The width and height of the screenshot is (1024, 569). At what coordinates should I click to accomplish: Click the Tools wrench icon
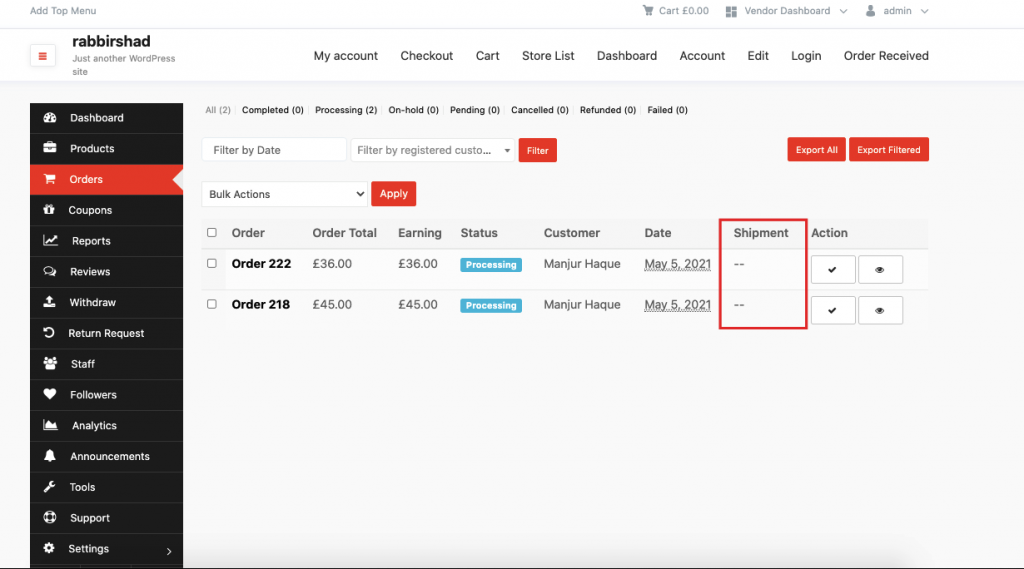coord(49,487)
